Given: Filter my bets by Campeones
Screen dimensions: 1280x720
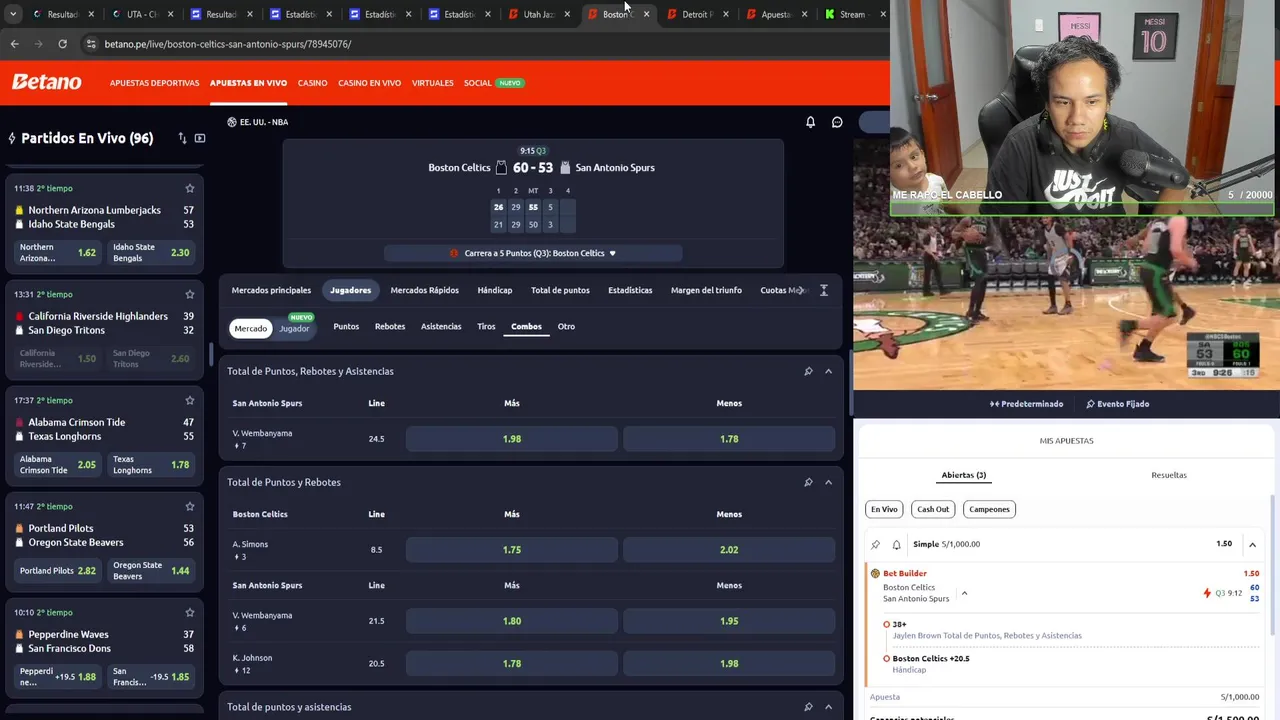Looking at the screenshot, I should coord(989,509).
